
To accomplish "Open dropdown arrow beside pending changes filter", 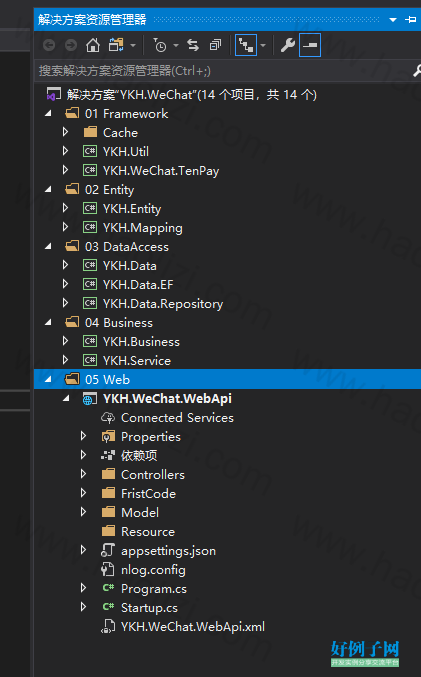I will [x=176, y=45].
